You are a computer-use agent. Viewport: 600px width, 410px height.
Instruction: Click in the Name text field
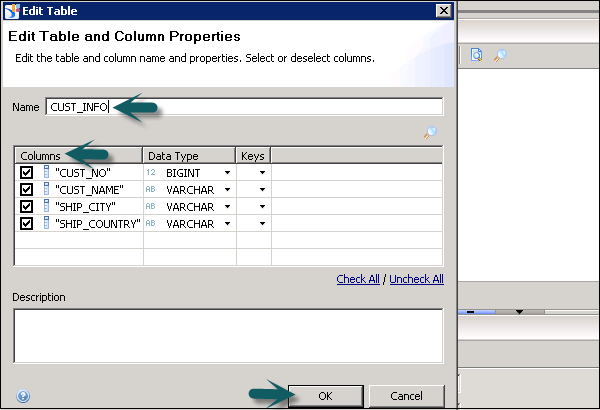tap(270, 107)
